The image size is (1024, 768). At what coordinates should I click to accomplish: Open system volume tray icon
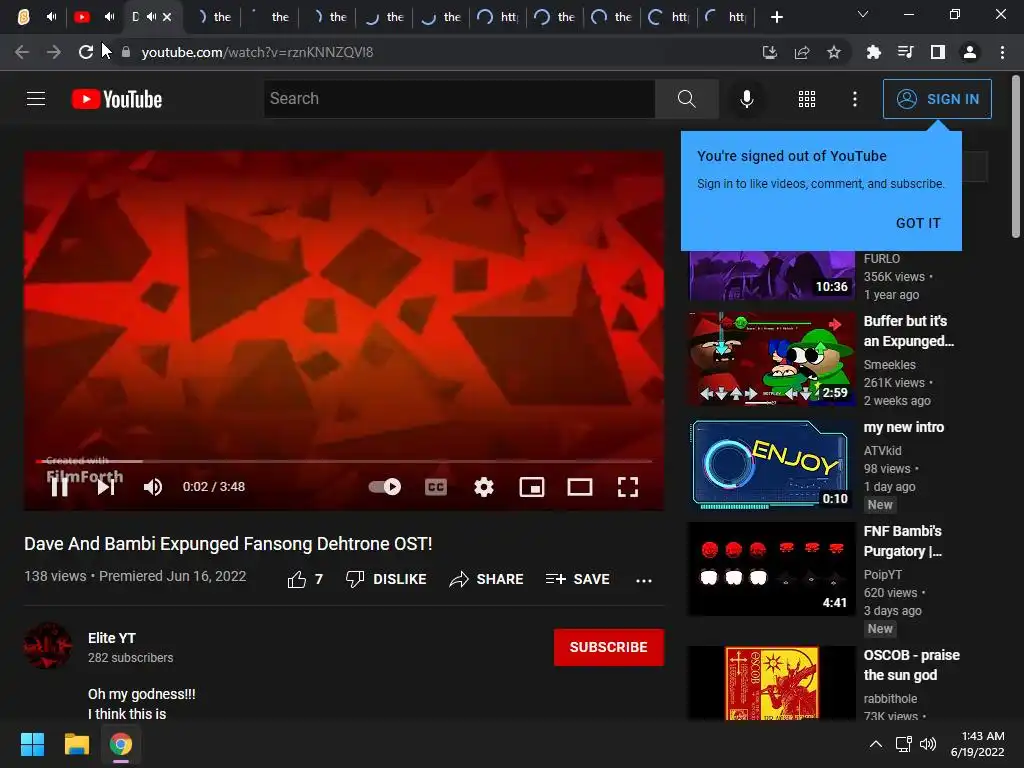tap(928, 744)
